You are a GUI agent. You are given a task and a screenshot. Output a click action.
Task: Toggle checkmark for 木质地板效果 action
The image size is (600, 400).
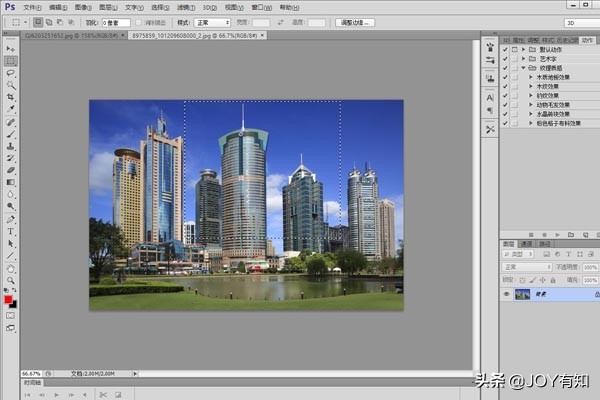(505, 77)
